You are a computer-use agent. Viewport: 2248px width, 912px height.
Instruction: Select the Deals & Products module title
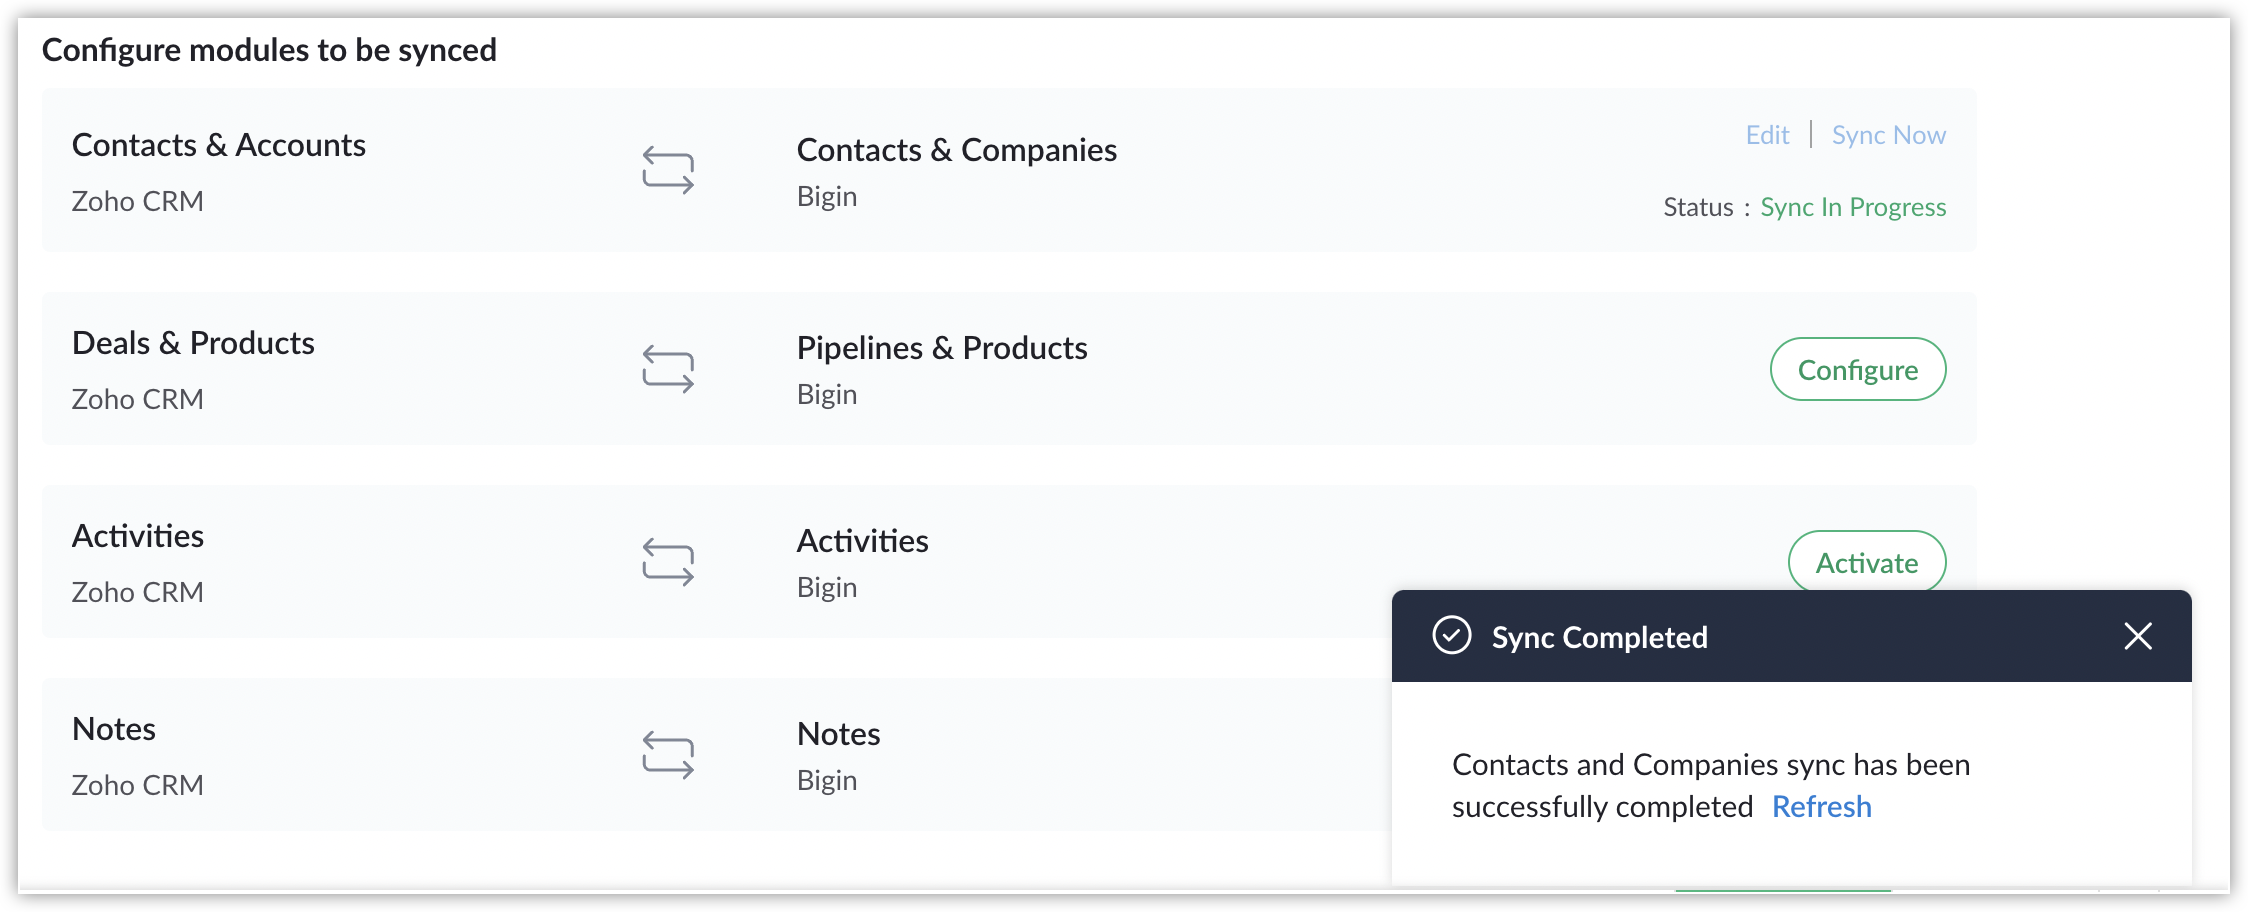coord(193,343)
